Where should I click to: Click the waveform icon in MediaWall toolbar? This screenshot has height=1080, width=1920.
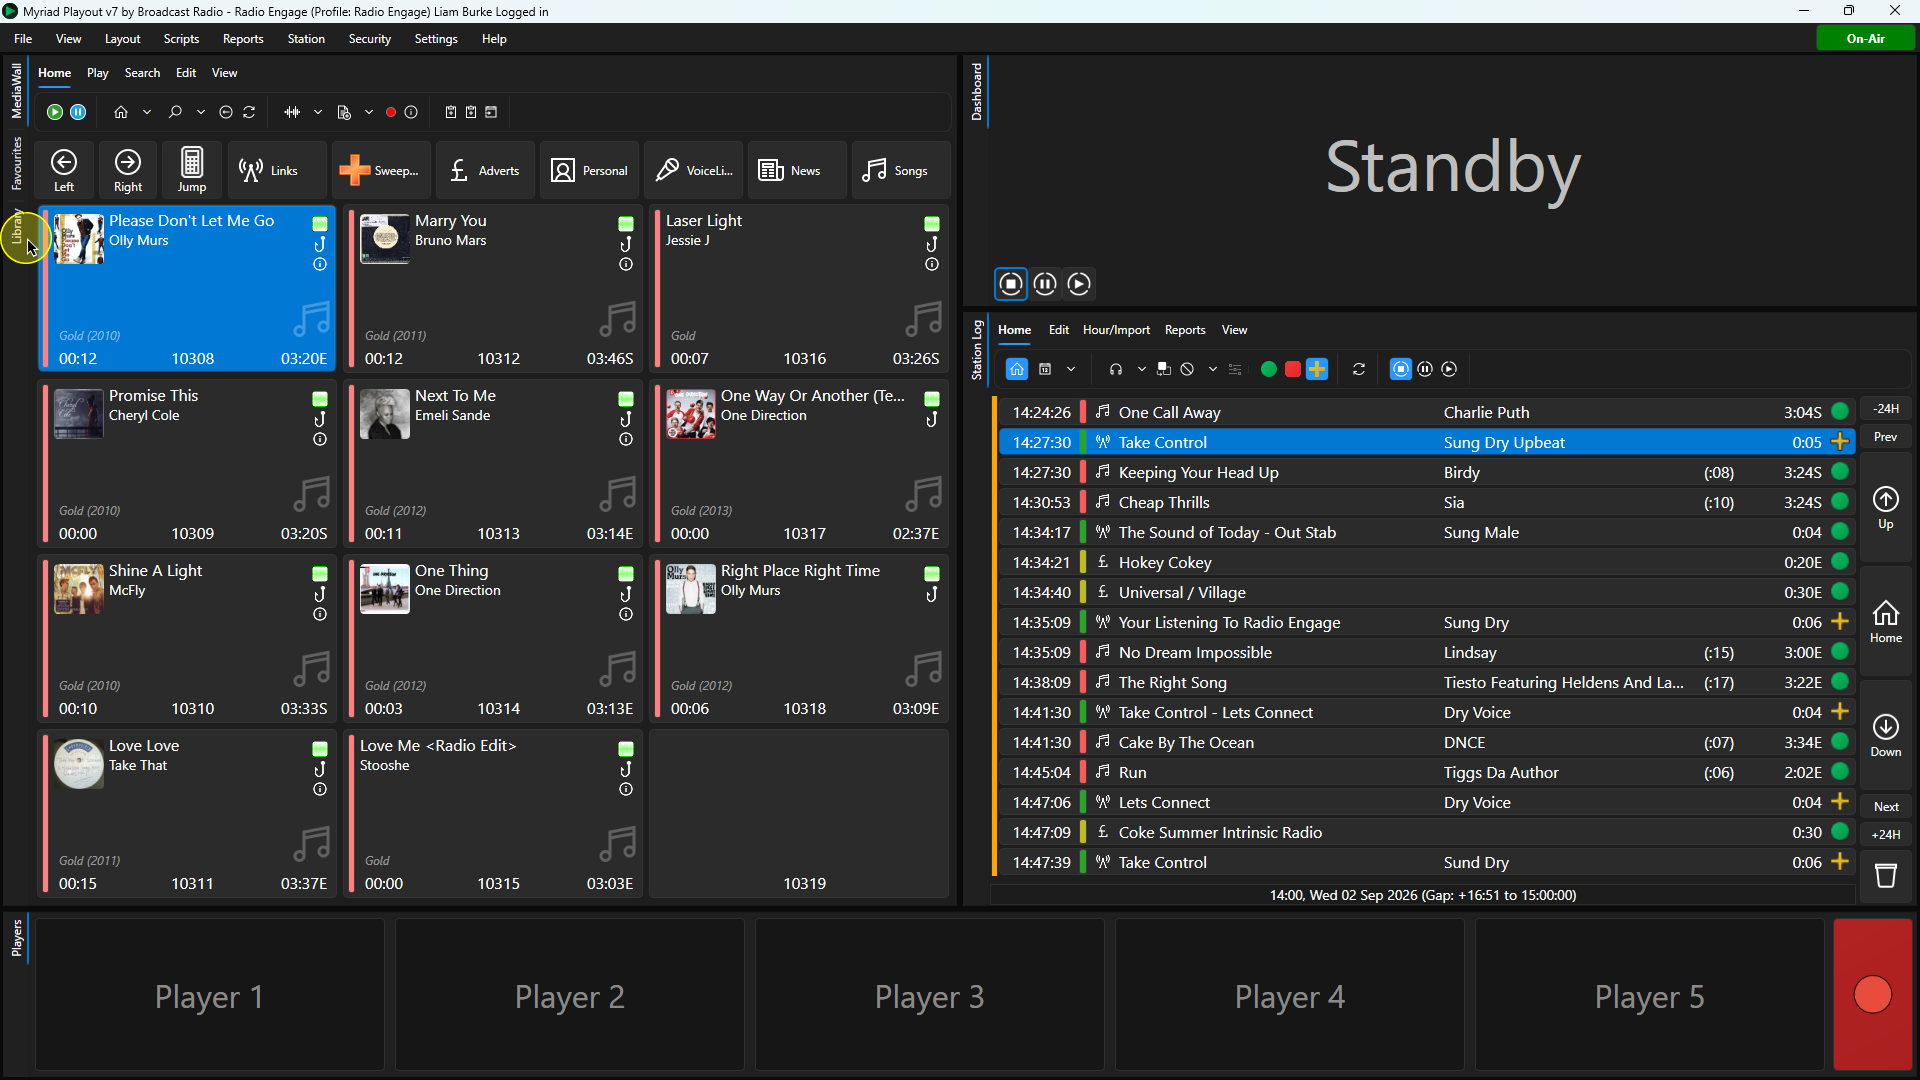[292, 112]
